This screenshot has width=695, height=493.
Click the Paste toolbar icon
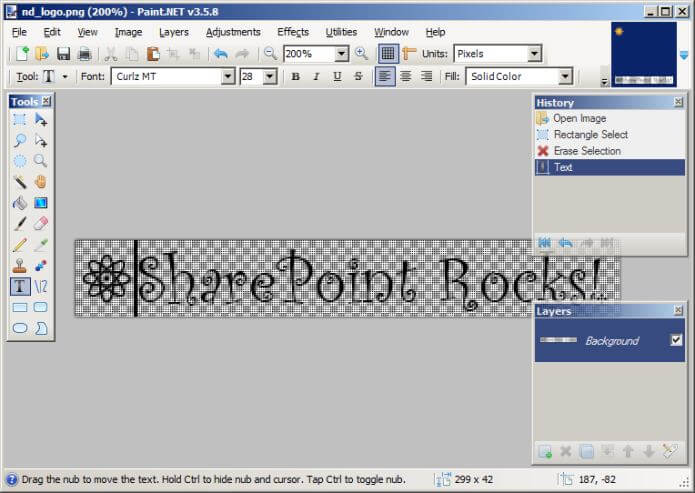[x=153, y=54]
